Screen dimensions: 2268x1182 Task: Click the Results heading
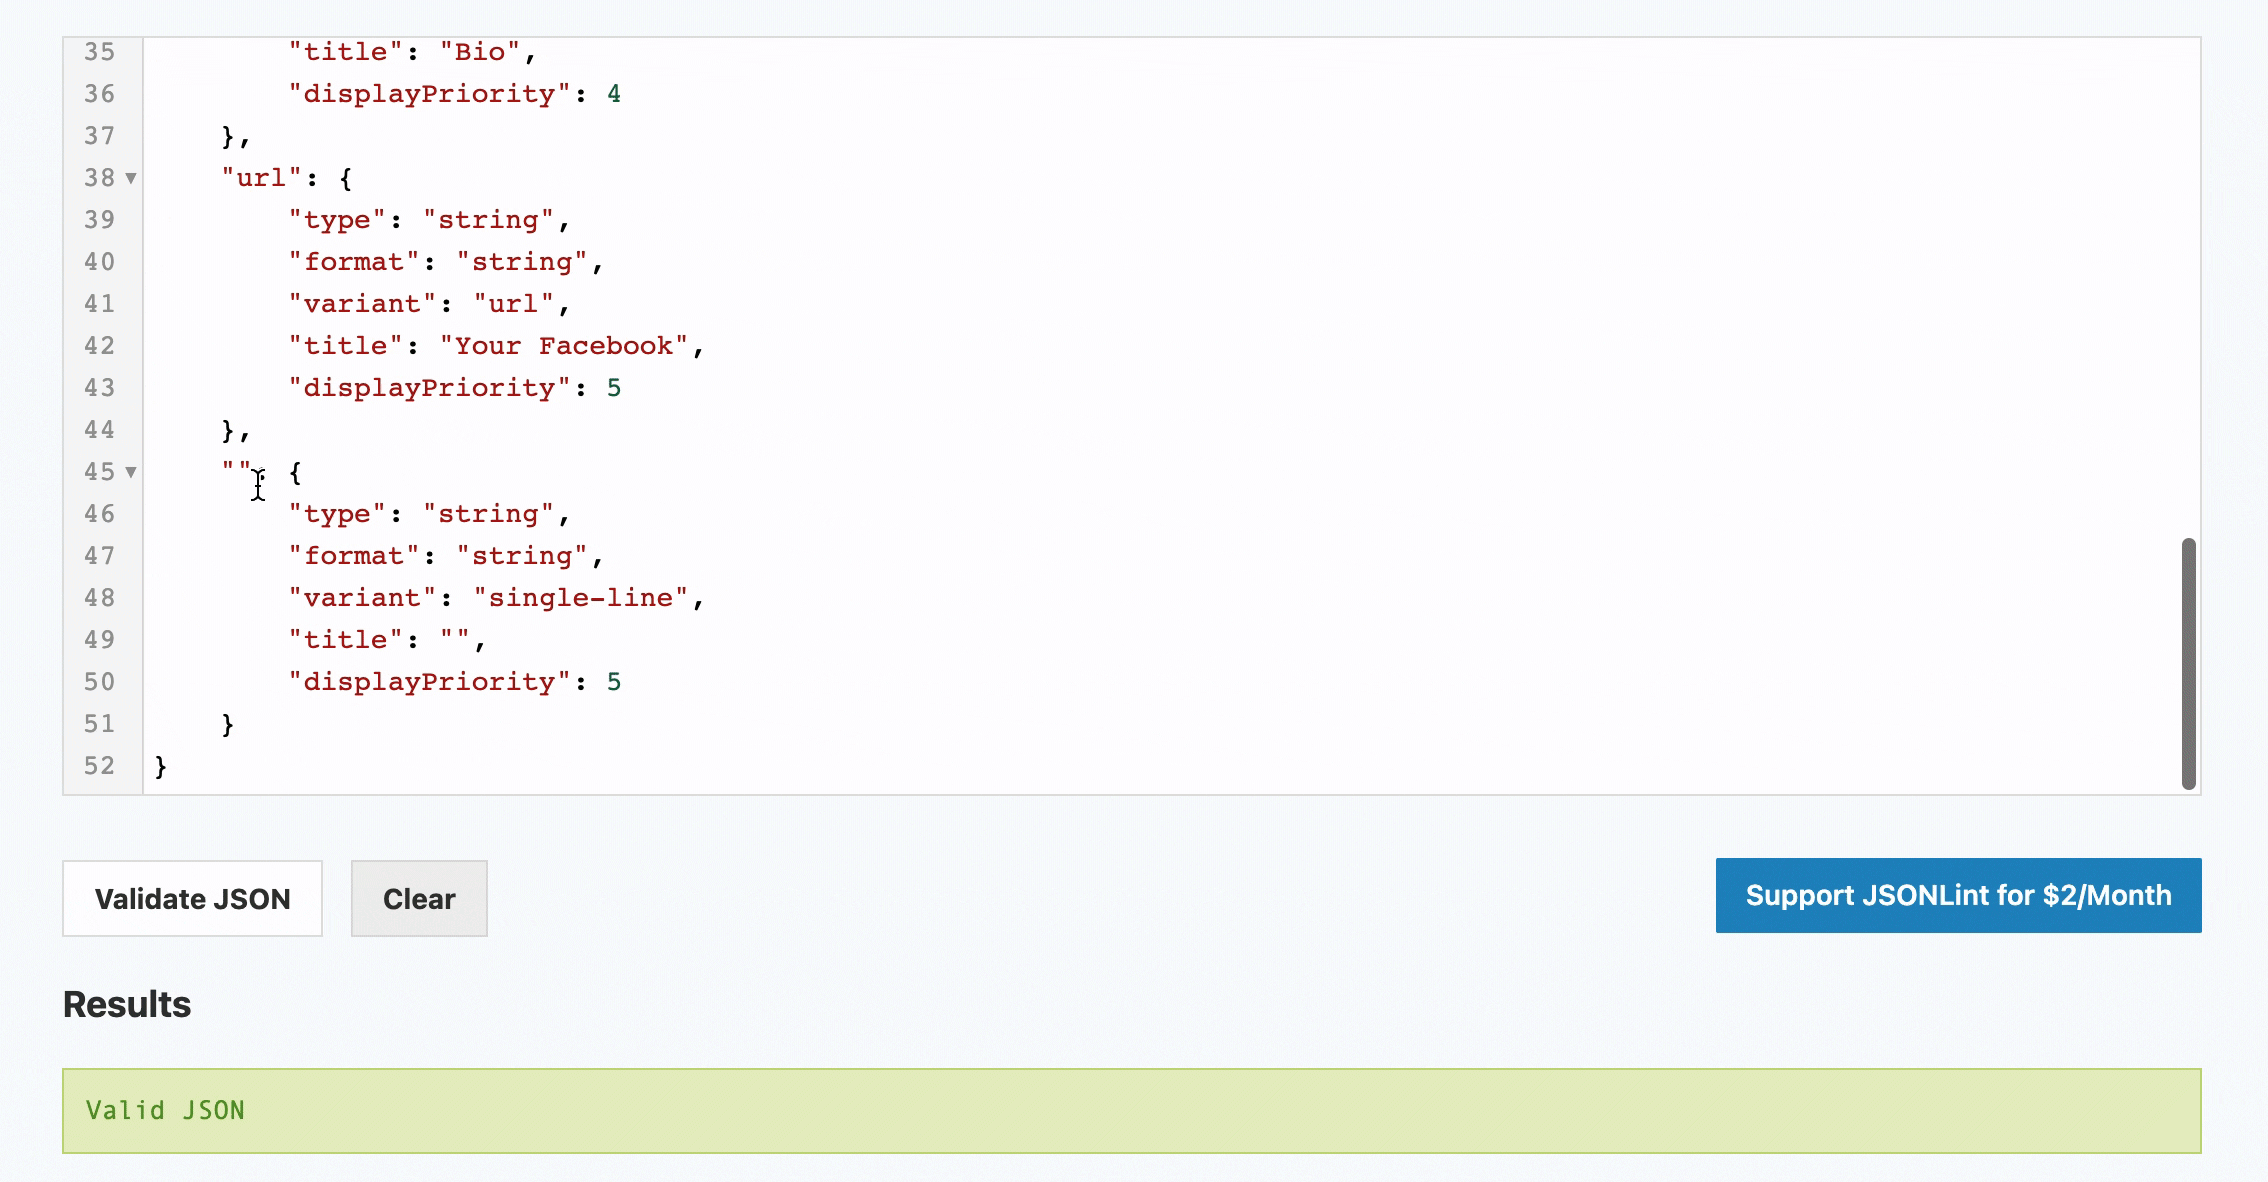tap(127, 1004)
